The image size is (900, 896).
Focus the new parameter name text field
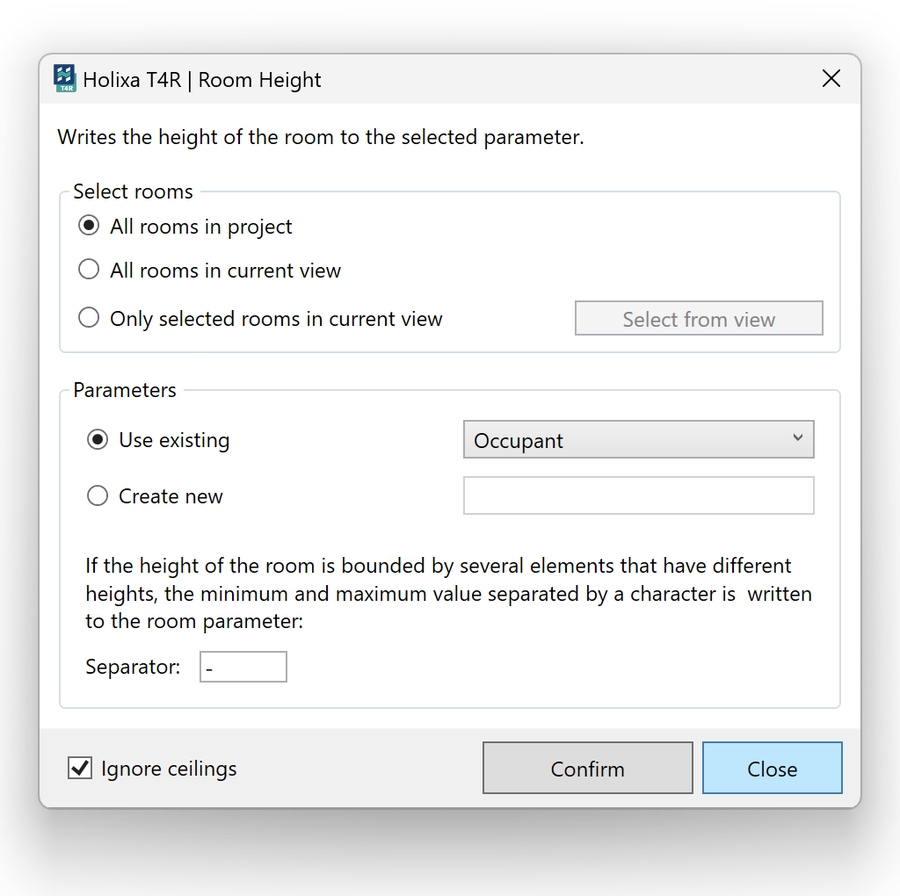(x=638, y=496)
